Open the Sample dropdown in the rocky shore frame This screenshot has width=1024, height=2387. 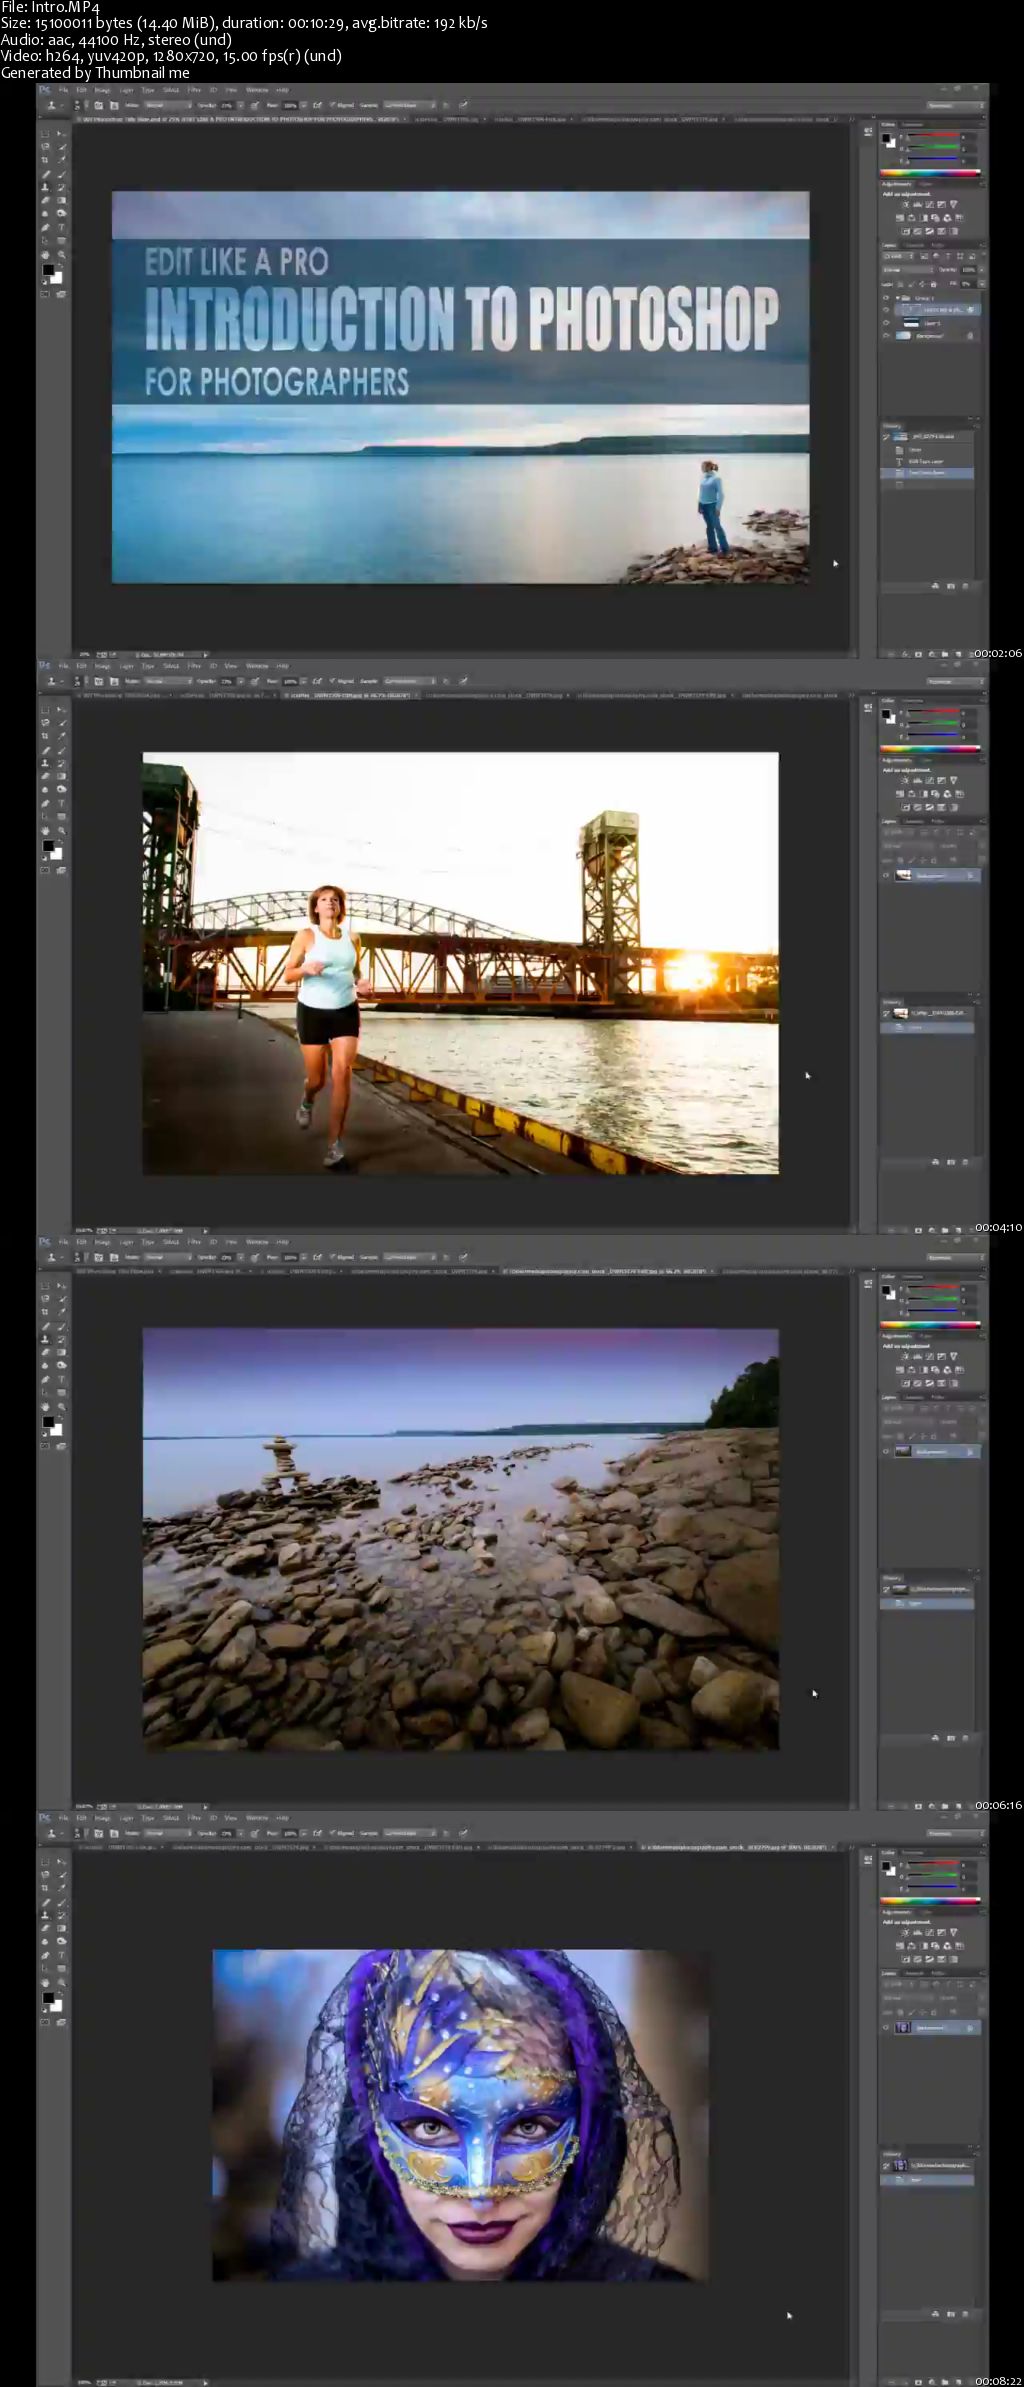click(x=408, y=1257)
